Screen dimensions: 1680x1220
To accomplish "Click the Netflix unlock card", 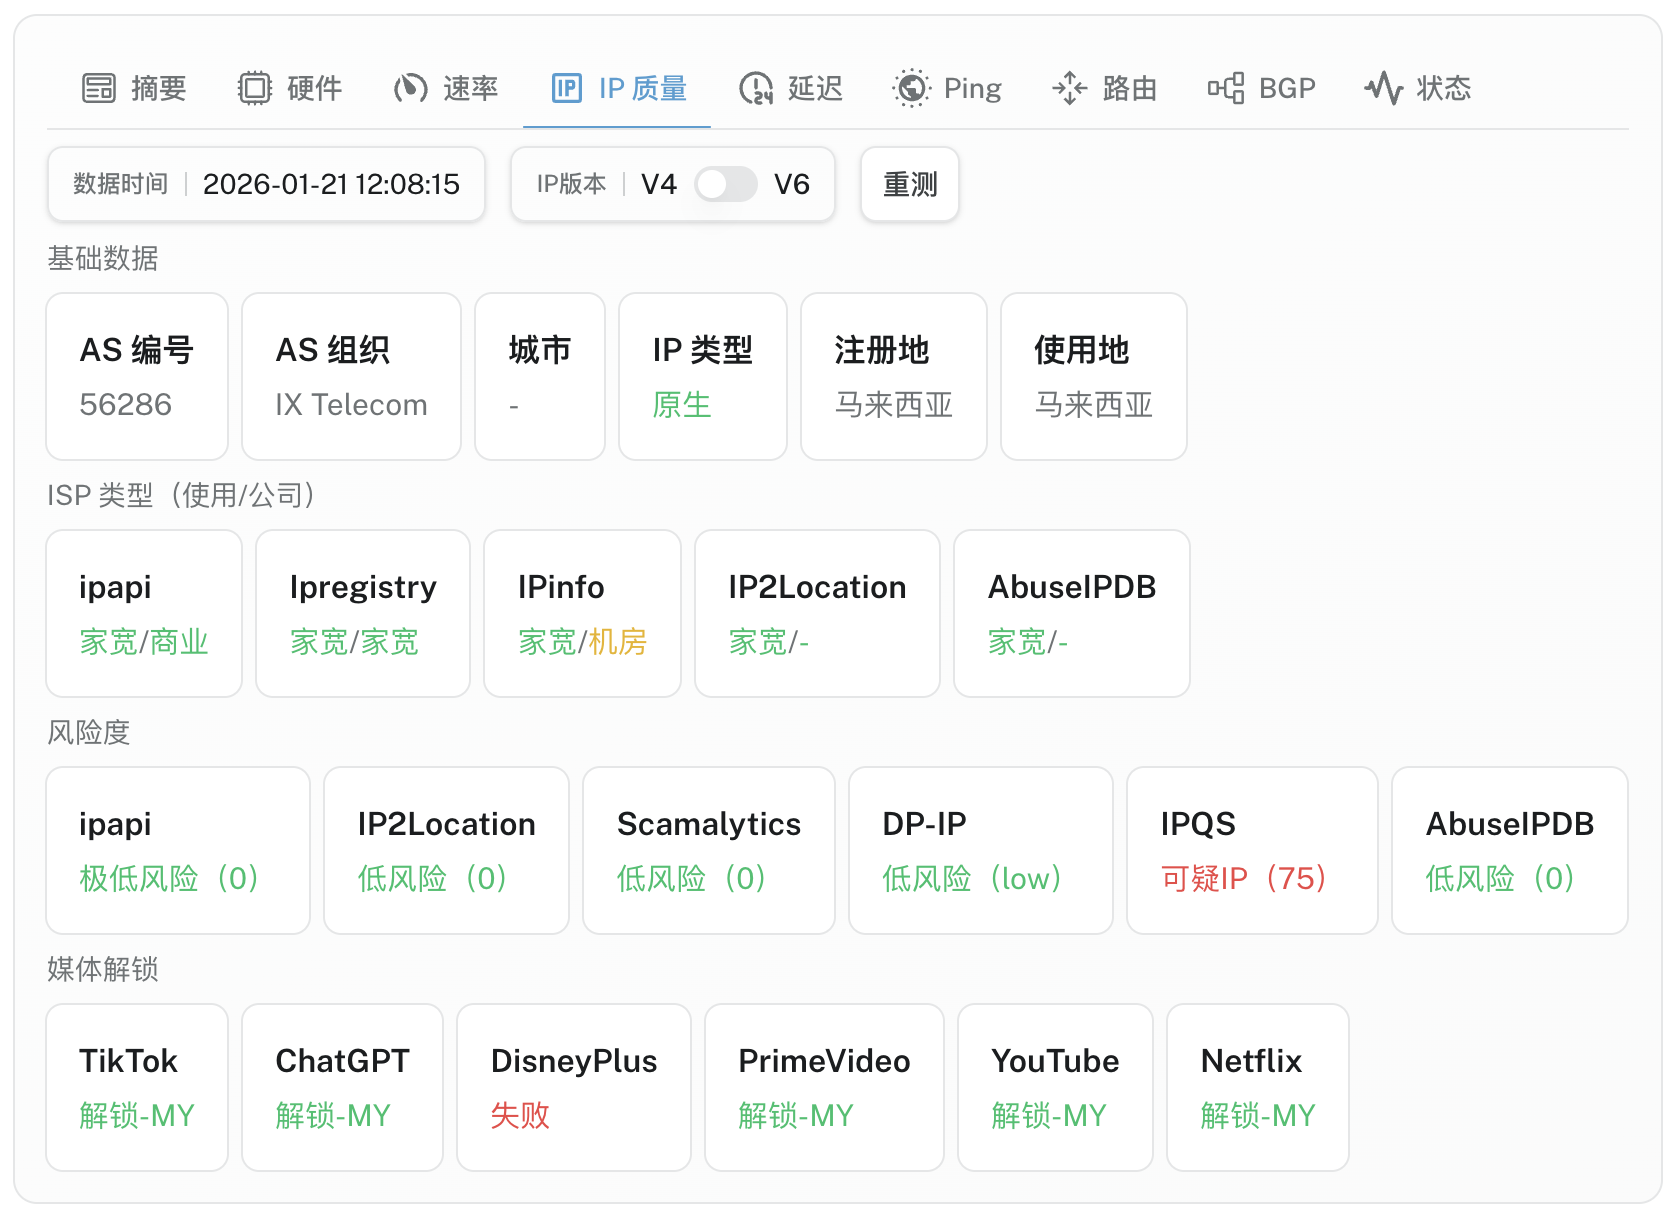I will point(1257,1087).
